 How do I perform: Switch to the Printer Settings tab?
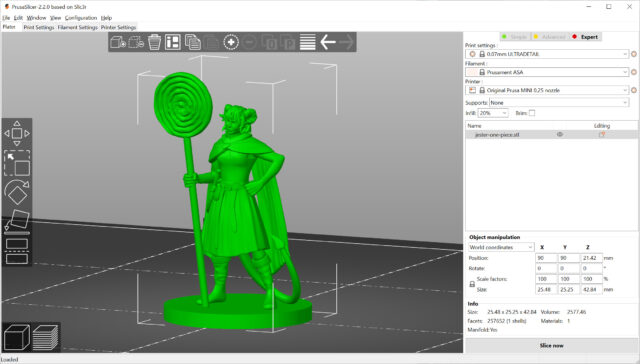[x=118, y=27]
